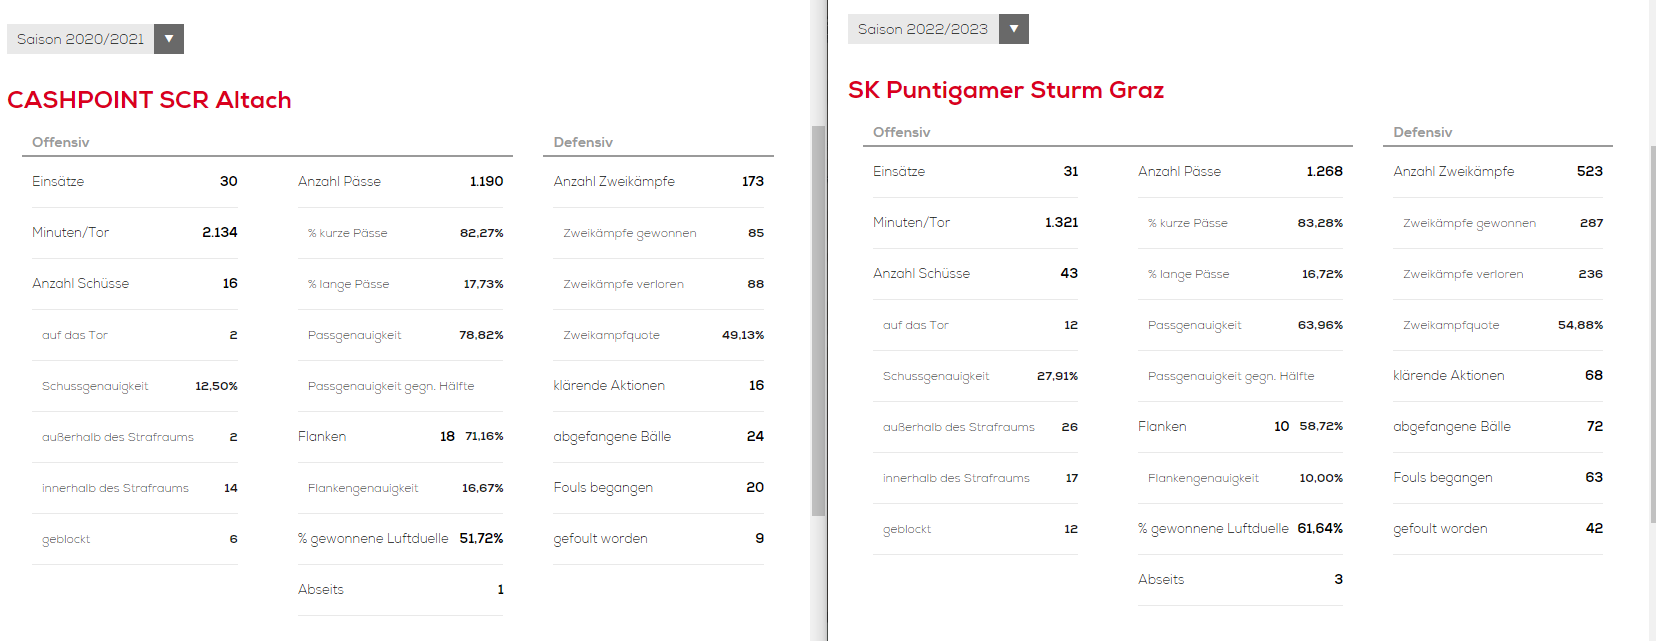Image resolution: width=1656 pixels, height=641 pixels.
Task: Click the '% lange Pässe' value 17,73%
Action: click(x=484, y=284)
